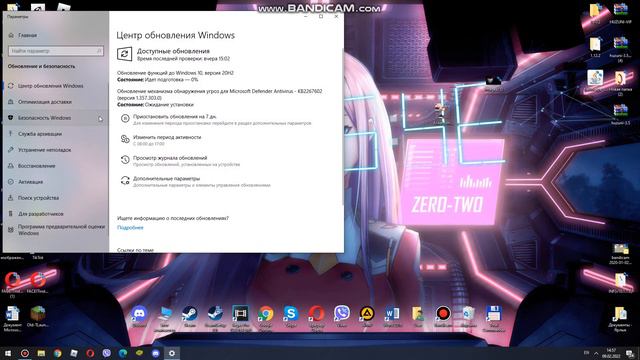Image resolution: width=640 pixels, height=360 pixels.
Task: Launch Steam from desktop shortcut
Action: pos(190,316)
